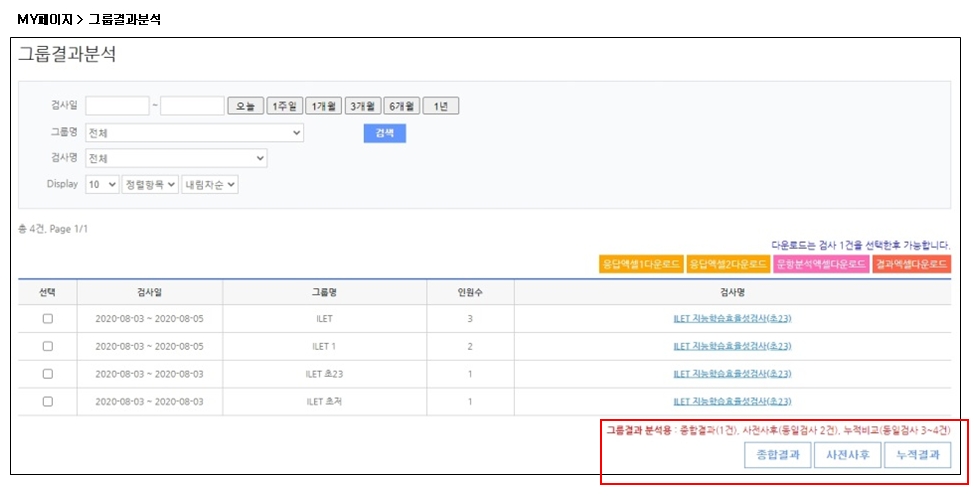Select the ILET 1 row checkbox

tap(47, 346)
